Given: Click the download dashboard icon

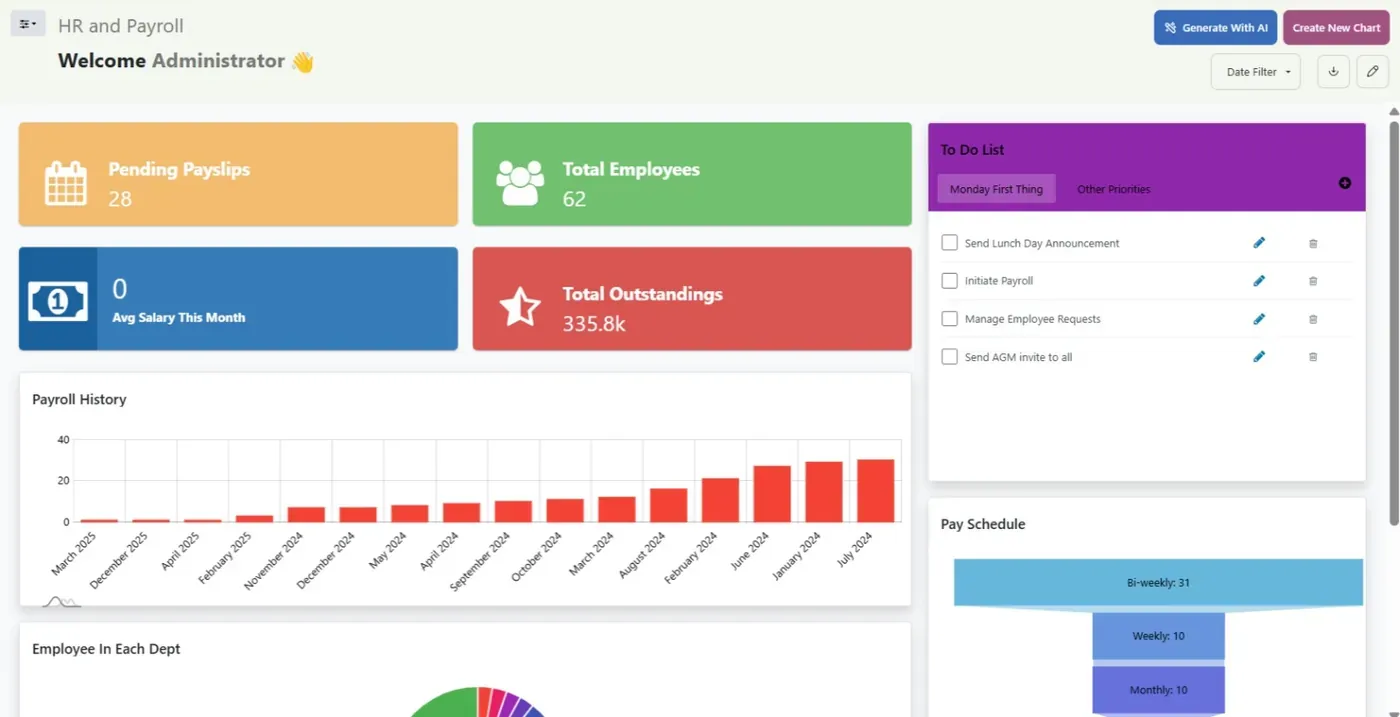Looking at the screenshot, I should [1333, 72].
